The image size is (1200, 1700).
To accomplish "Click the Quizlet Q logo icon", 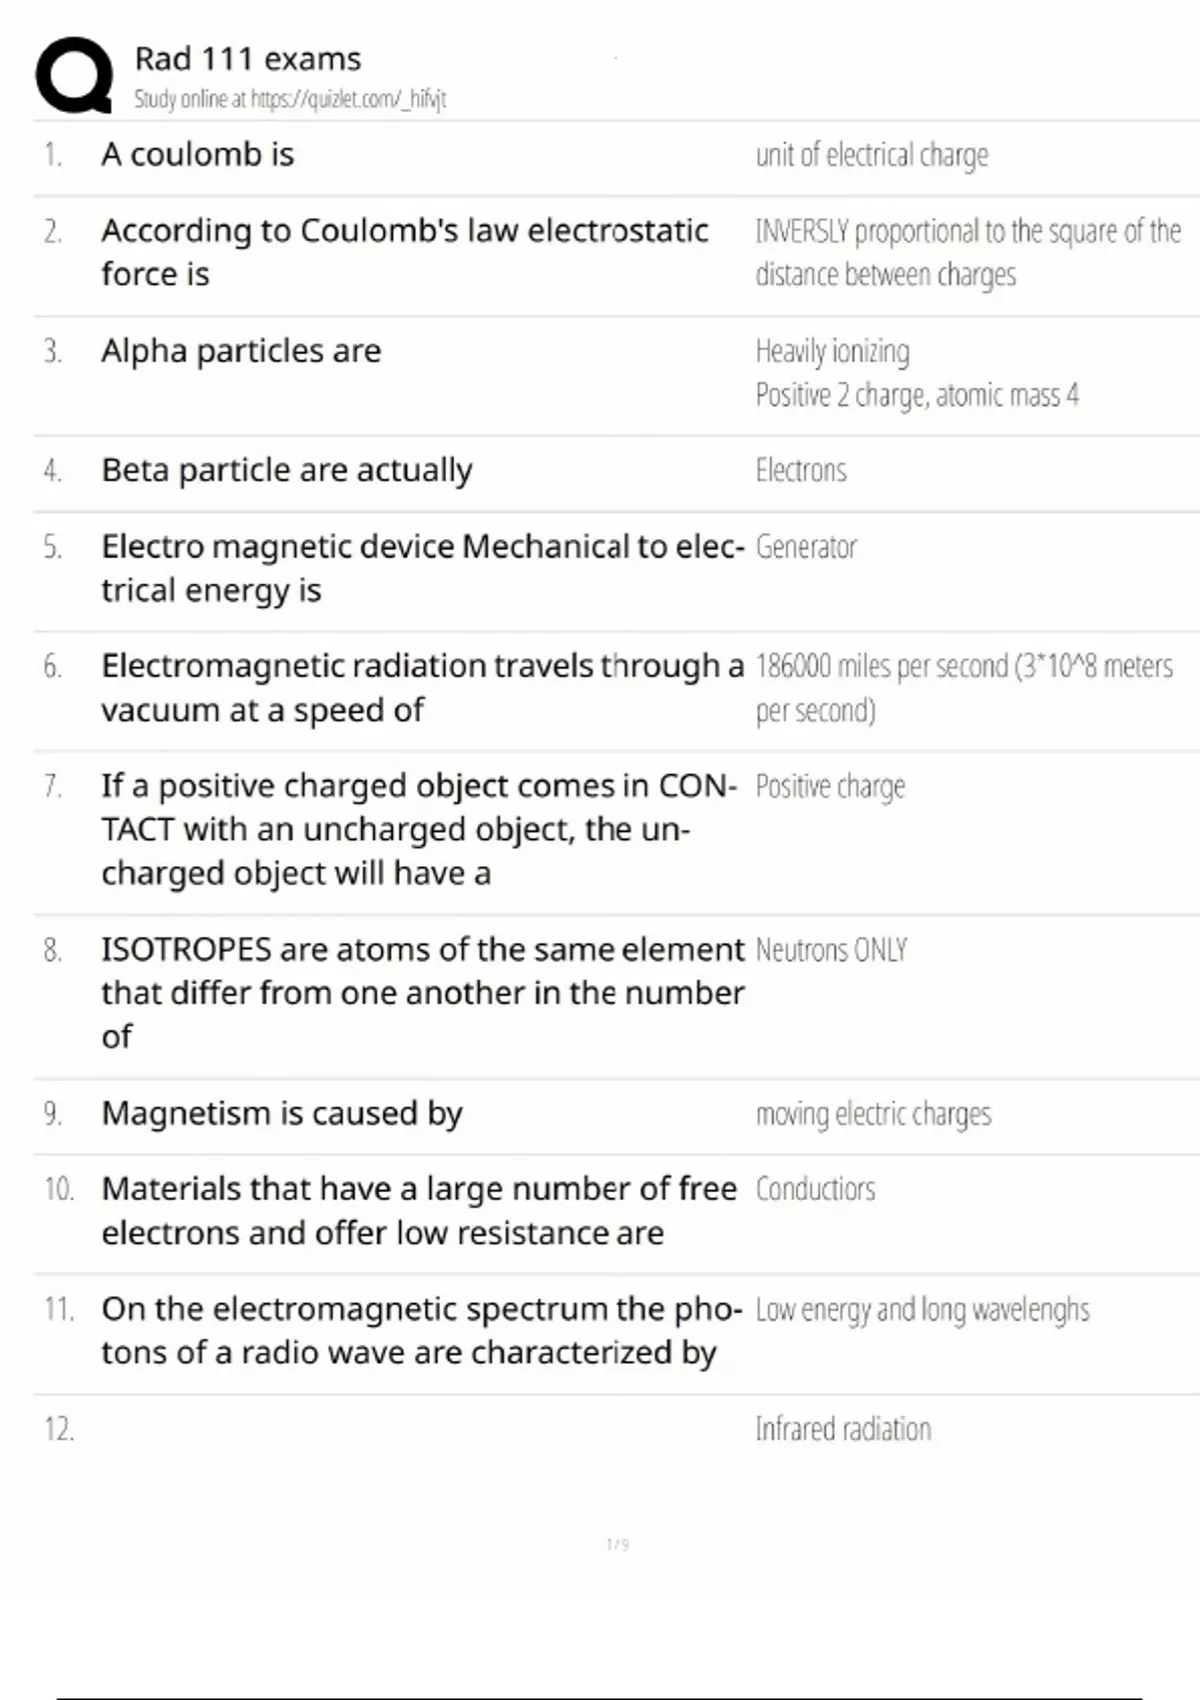I will pos(74,75).
